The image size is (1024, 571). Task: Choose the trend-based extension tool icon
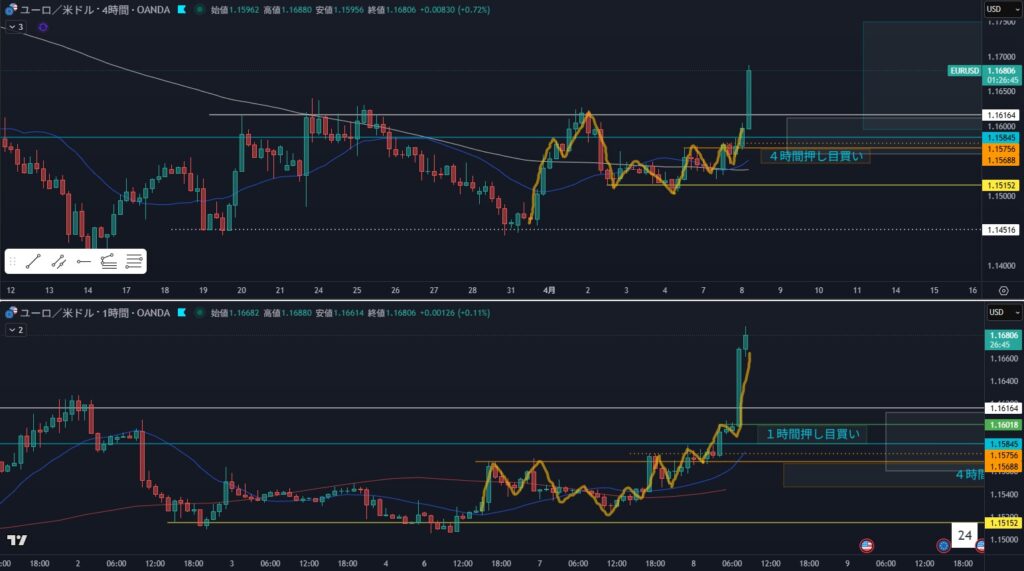pos(109,262)
